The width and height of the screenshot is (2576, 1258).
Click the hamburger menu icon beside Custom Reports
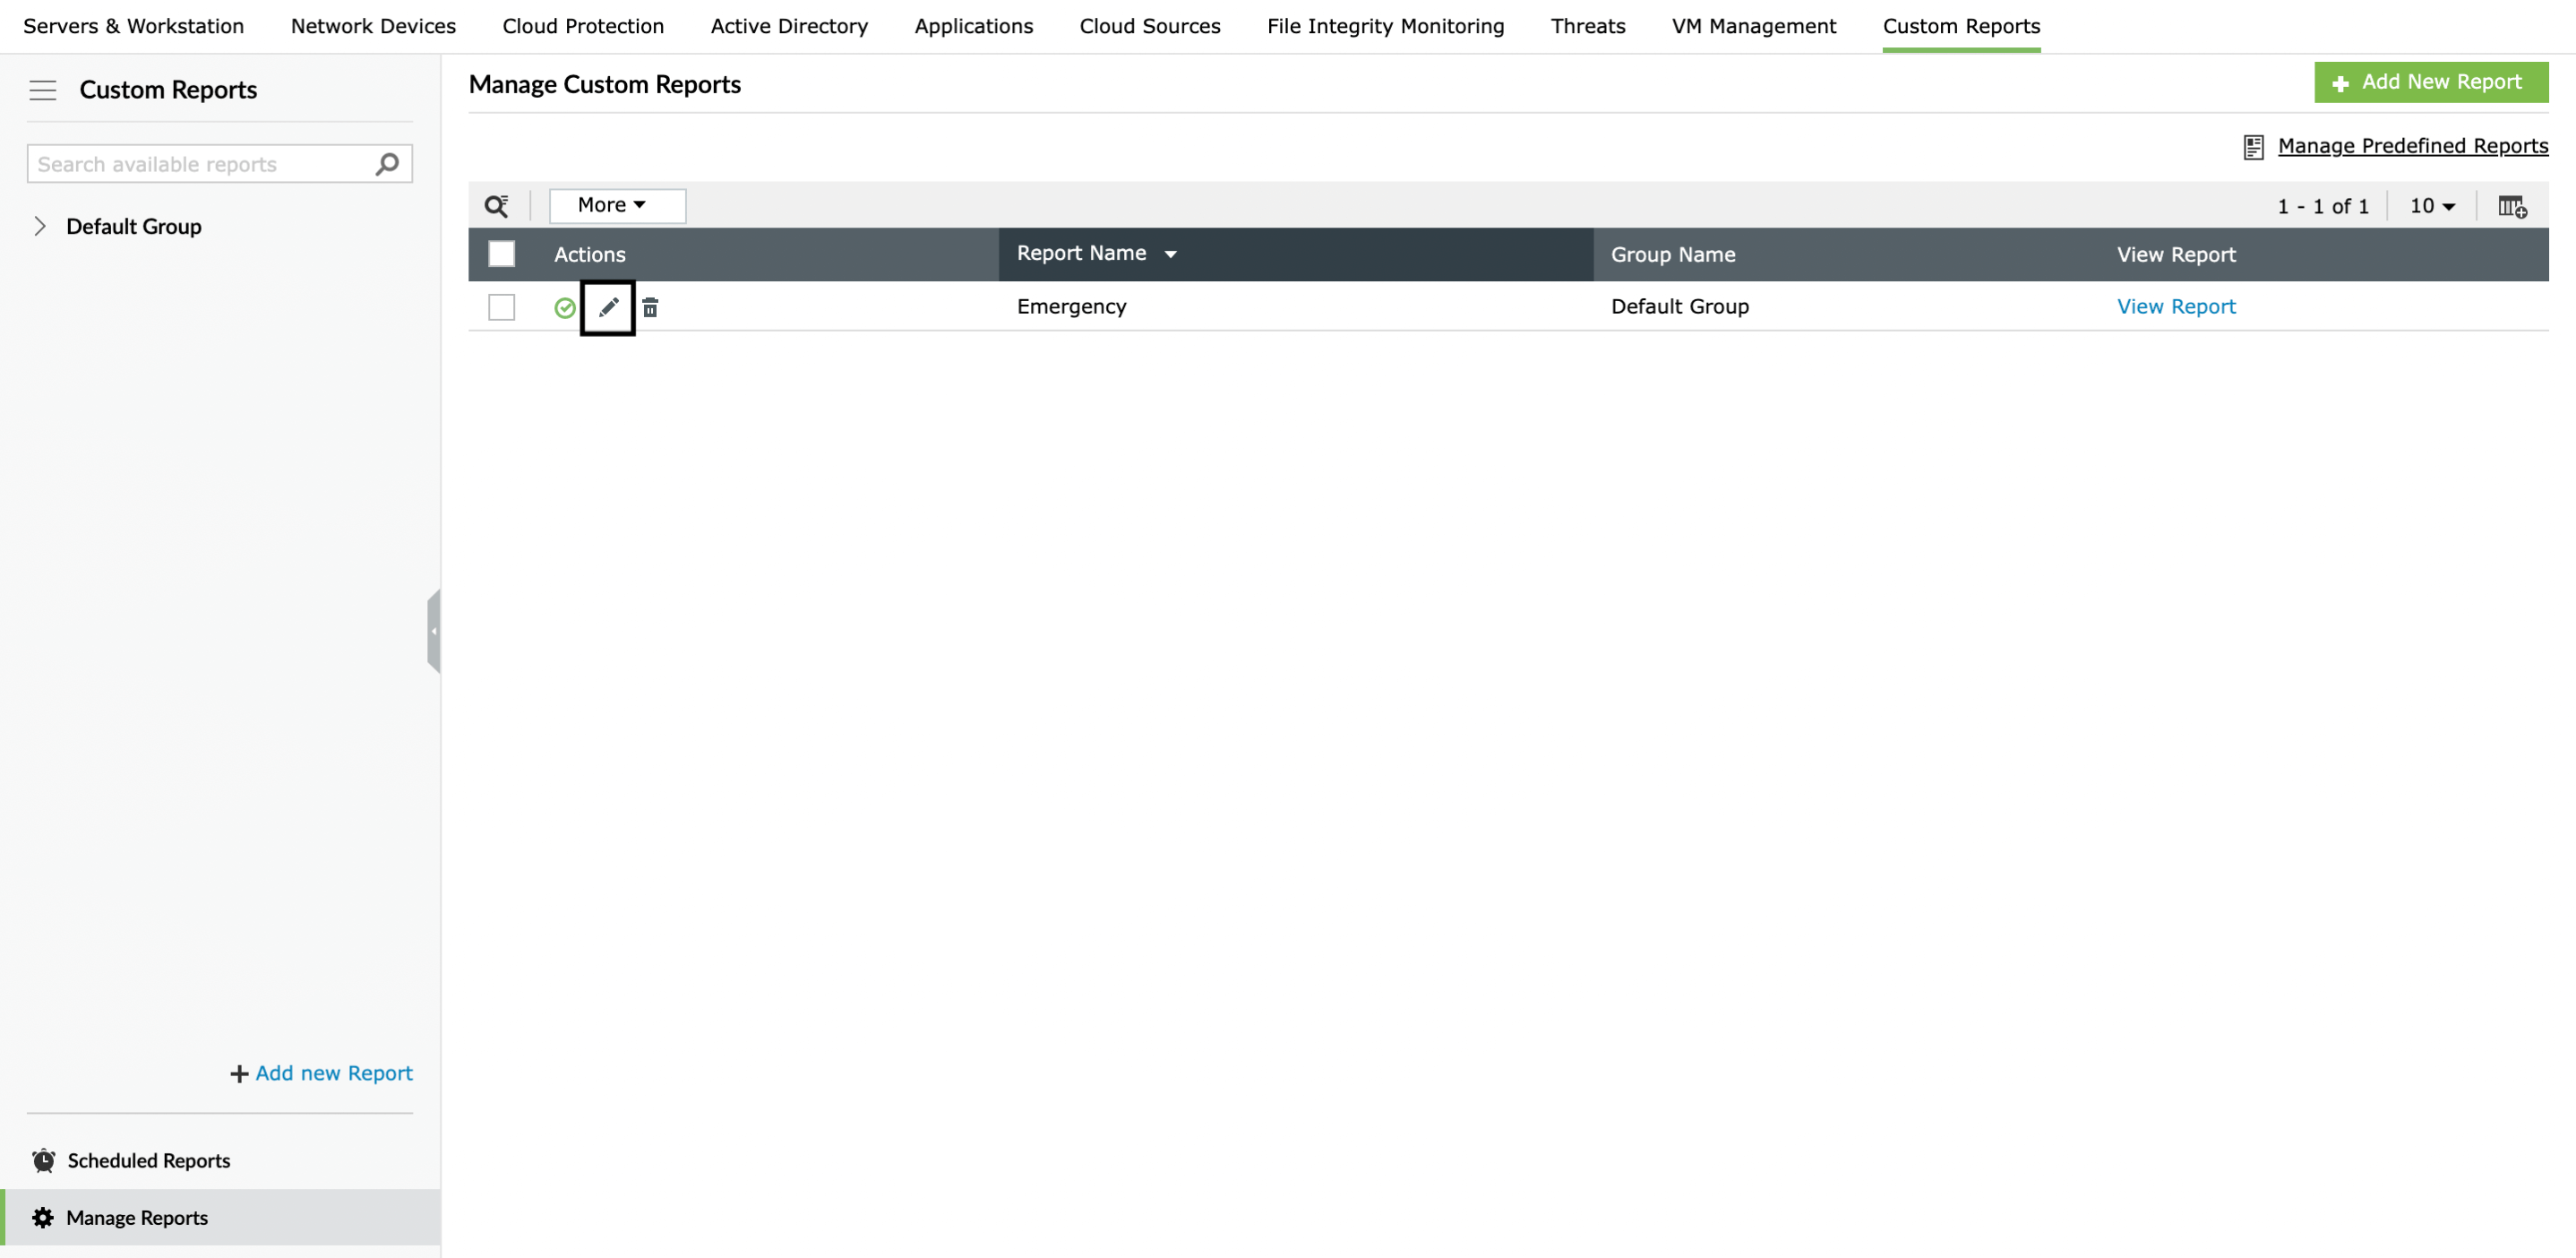43,90
